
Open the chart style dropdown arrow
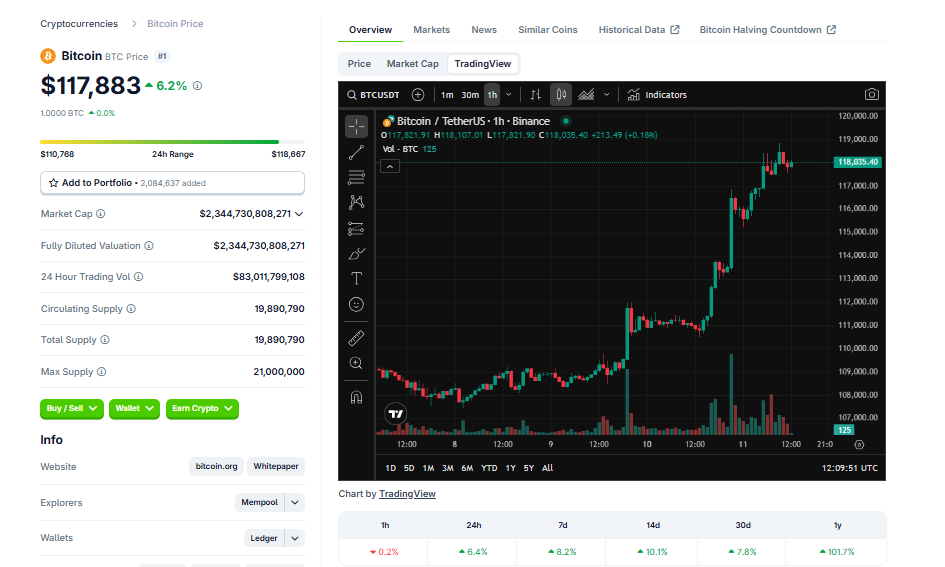tap(606, 95)
